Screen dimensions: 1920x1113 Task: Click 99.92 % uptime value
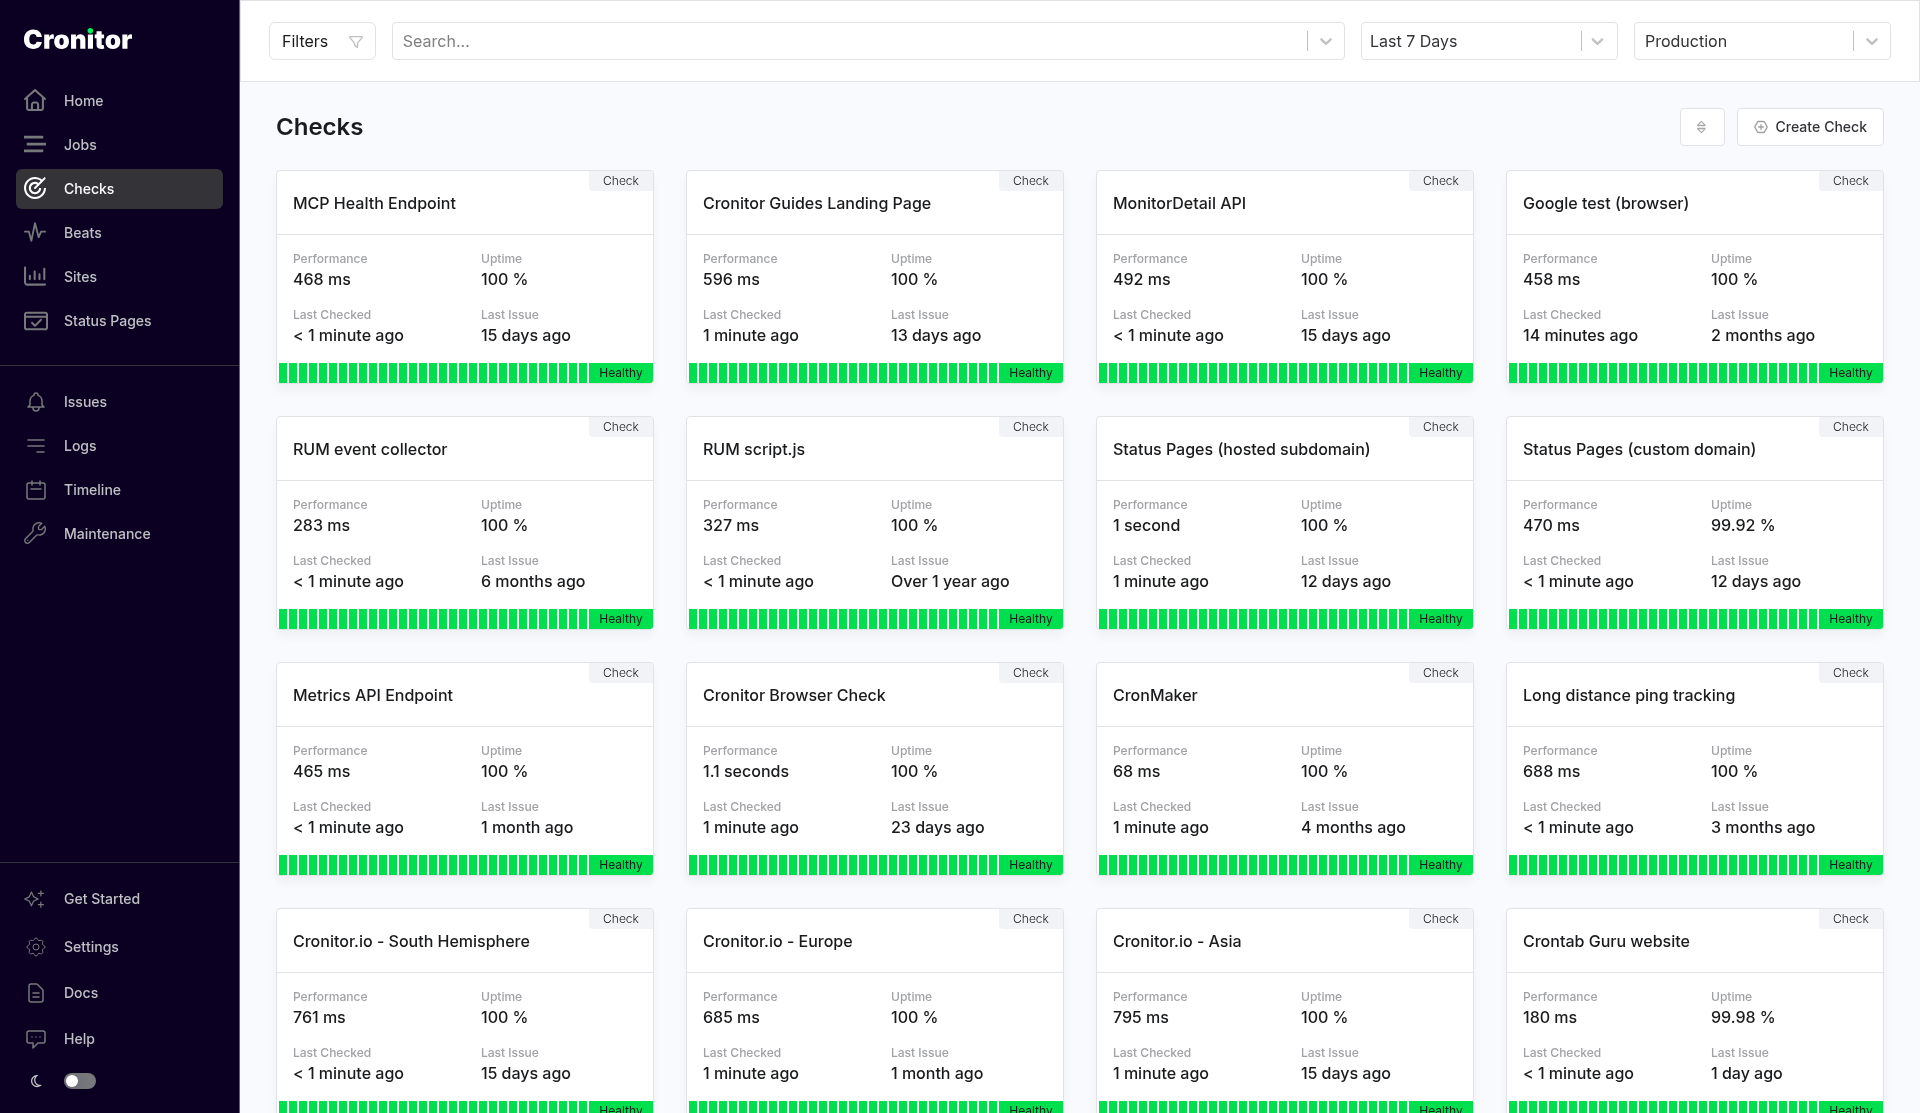(x=1742, y=525)
